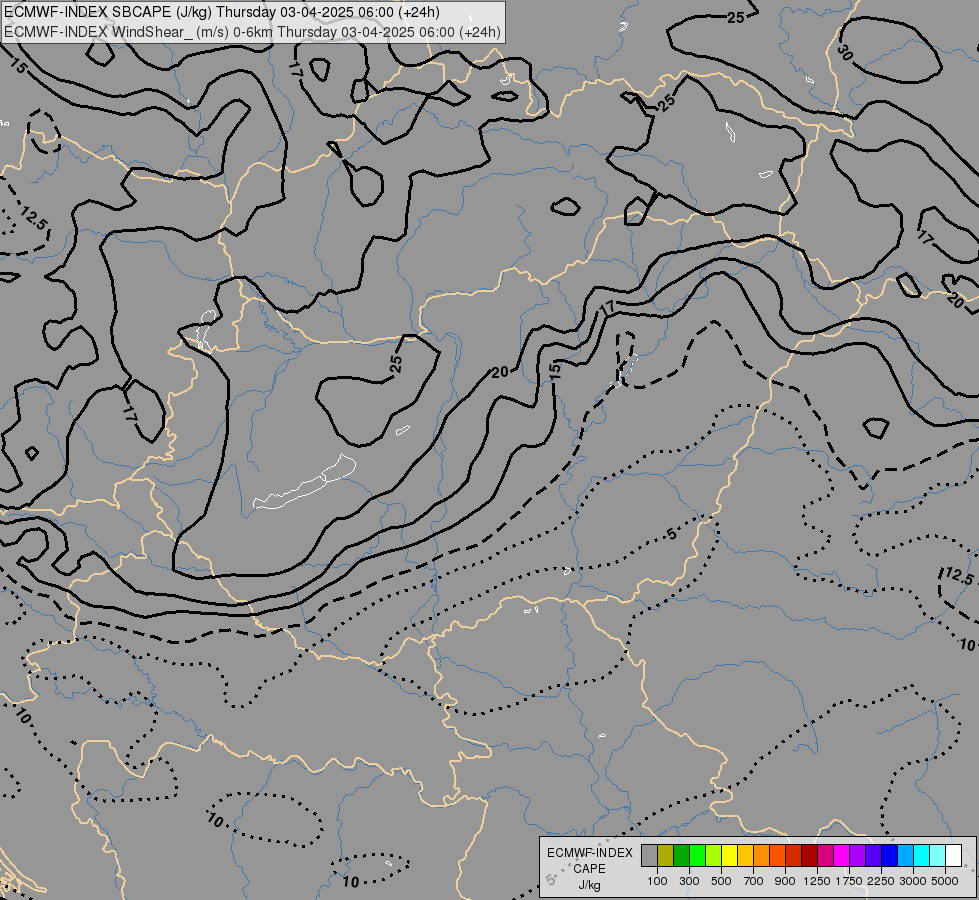Click the 1250 legend scale label

click(x=817, y=881)
